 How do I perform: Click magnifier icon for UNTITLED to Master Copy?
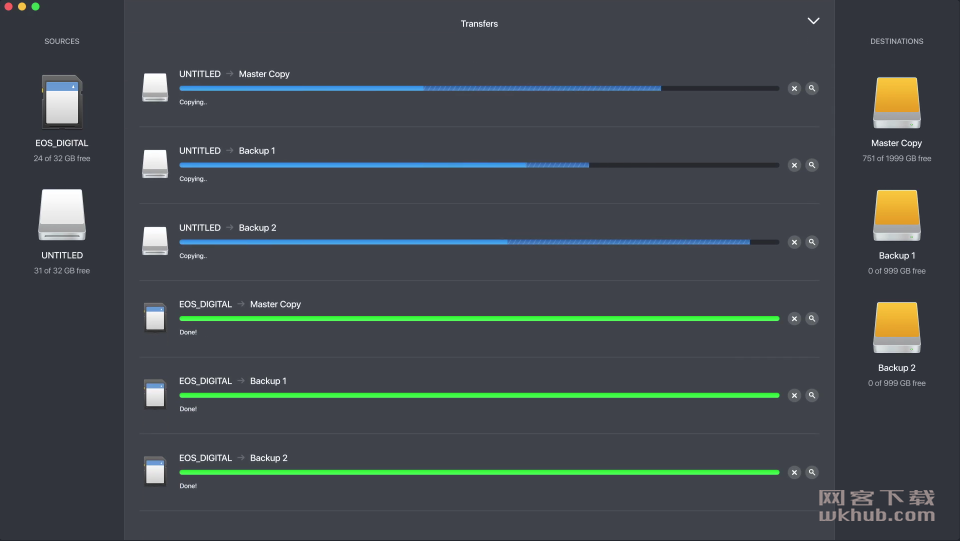click(x=812, y=89)
